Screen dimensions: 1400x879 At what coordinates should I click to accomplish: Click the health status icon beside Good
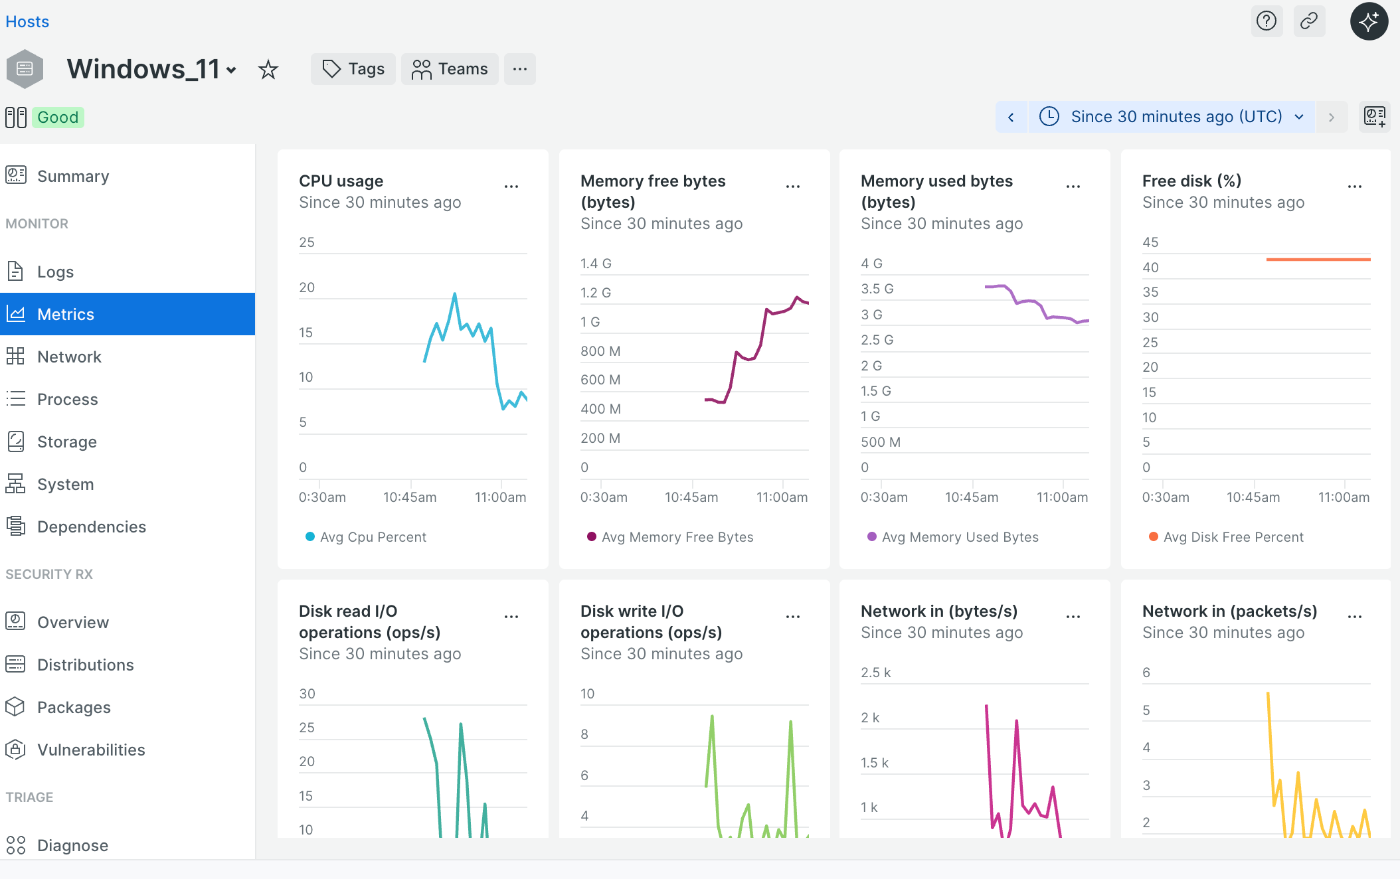pyautogui.click(x=16, y=117)
